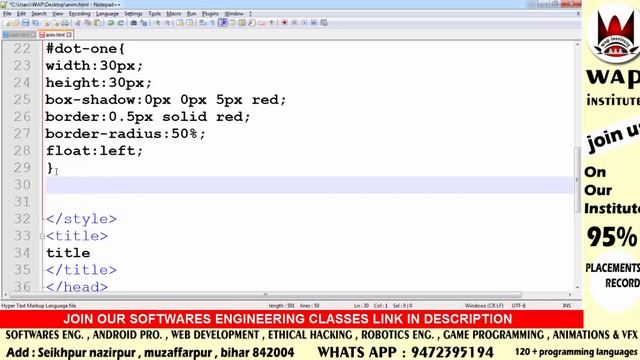The height and width of the screenshot is (360, 640).
Task: Start macro recording with red Record icon
Action: [284, 23]
